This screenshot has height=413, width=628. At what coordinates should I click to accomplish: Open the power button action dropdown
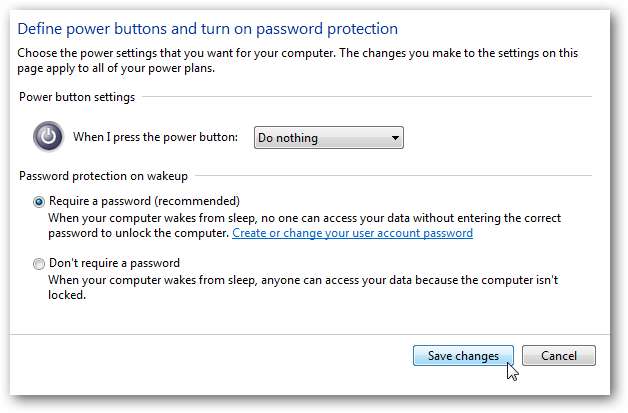[327, 137]
